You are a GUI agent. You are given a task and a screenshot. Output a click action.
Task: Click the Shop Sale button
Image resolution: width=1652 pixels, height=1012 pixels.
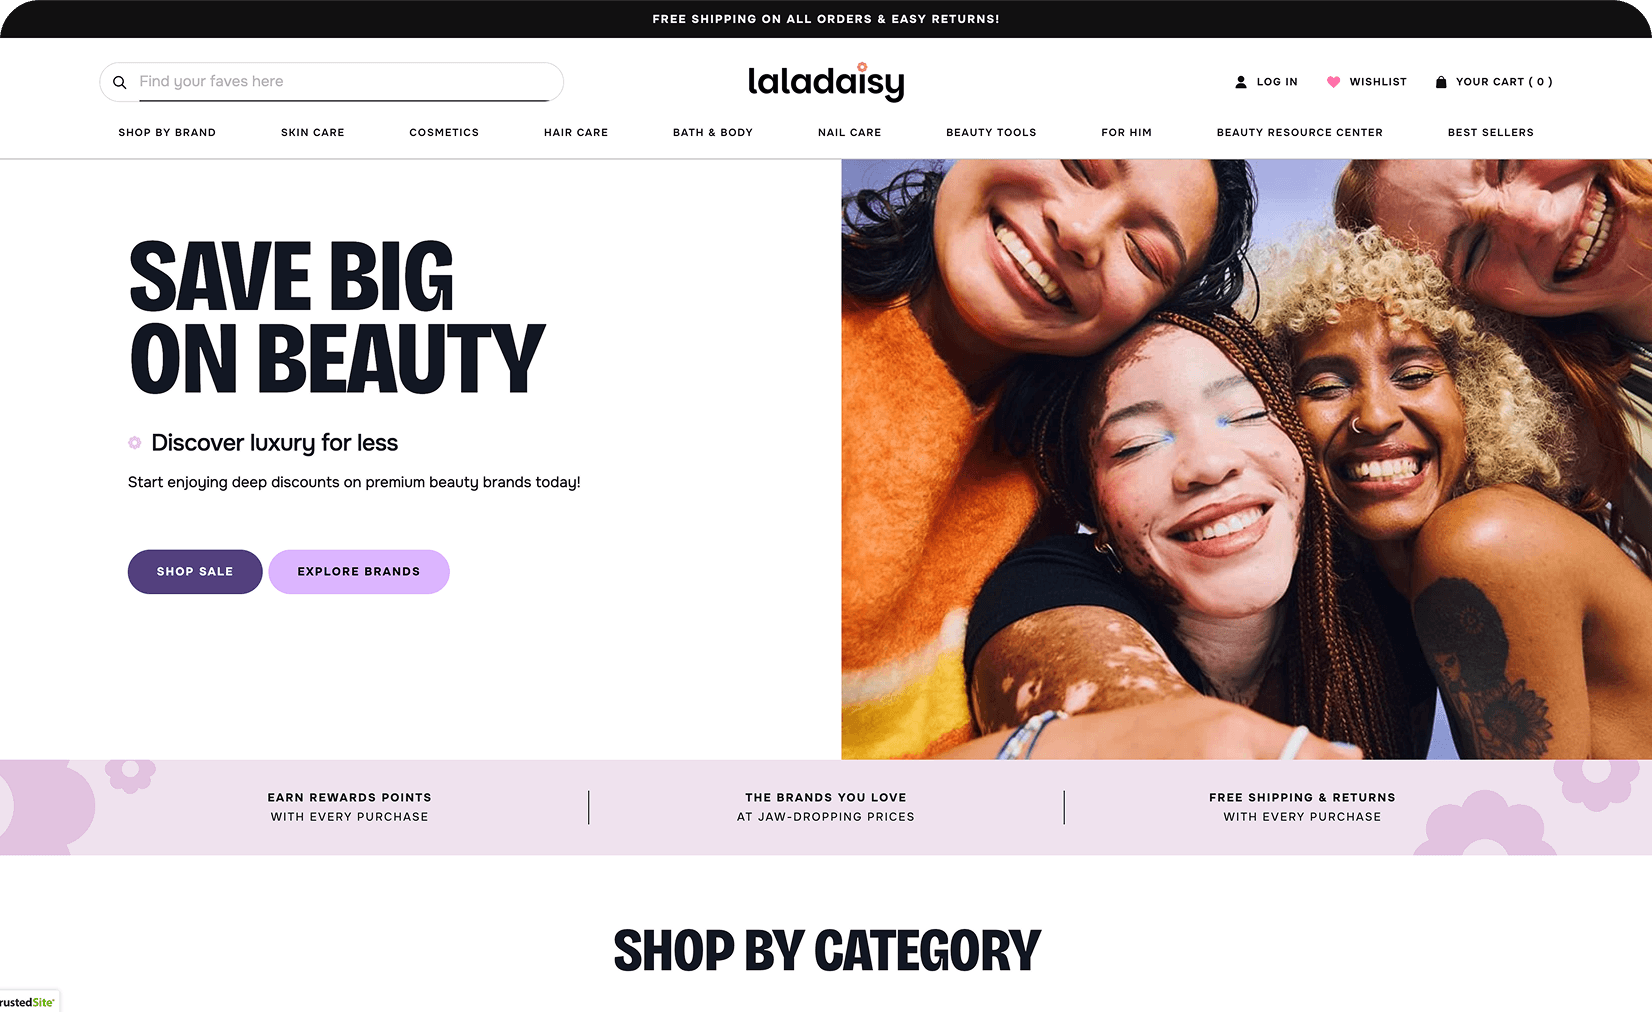[195, 572]
